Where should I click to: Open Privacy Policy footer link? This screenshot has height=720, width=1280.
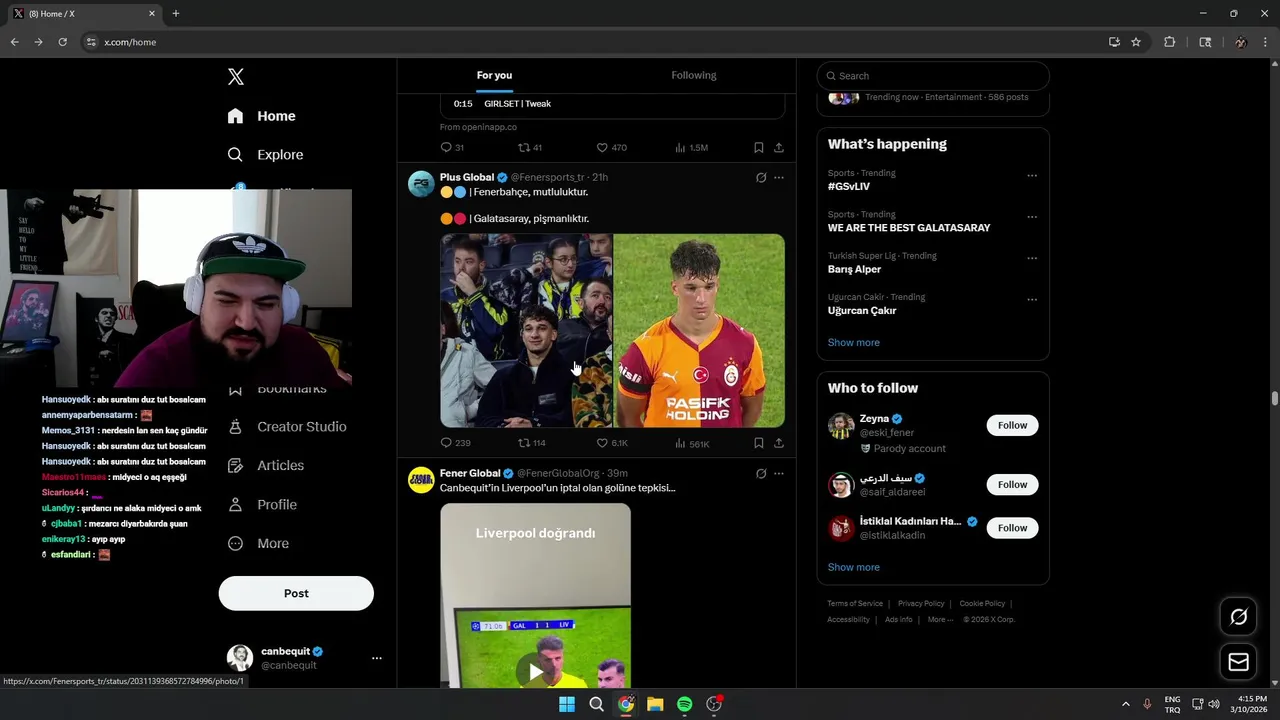coord(921,604)
